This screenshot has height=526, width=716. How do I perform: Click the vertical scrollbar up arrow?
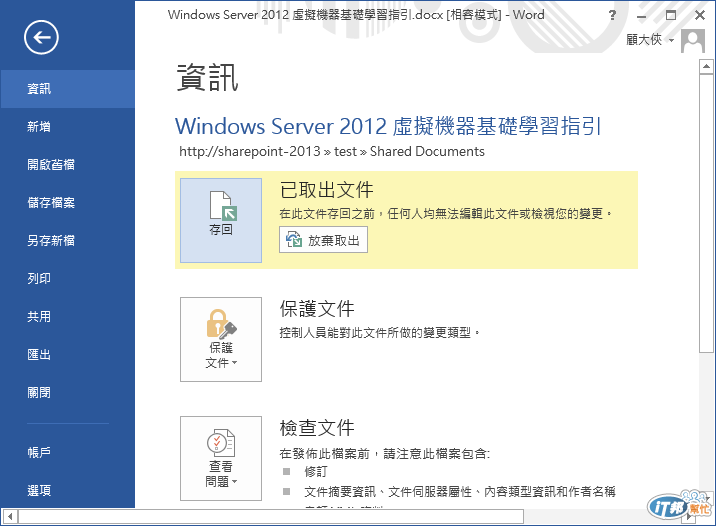pos(706,67)
